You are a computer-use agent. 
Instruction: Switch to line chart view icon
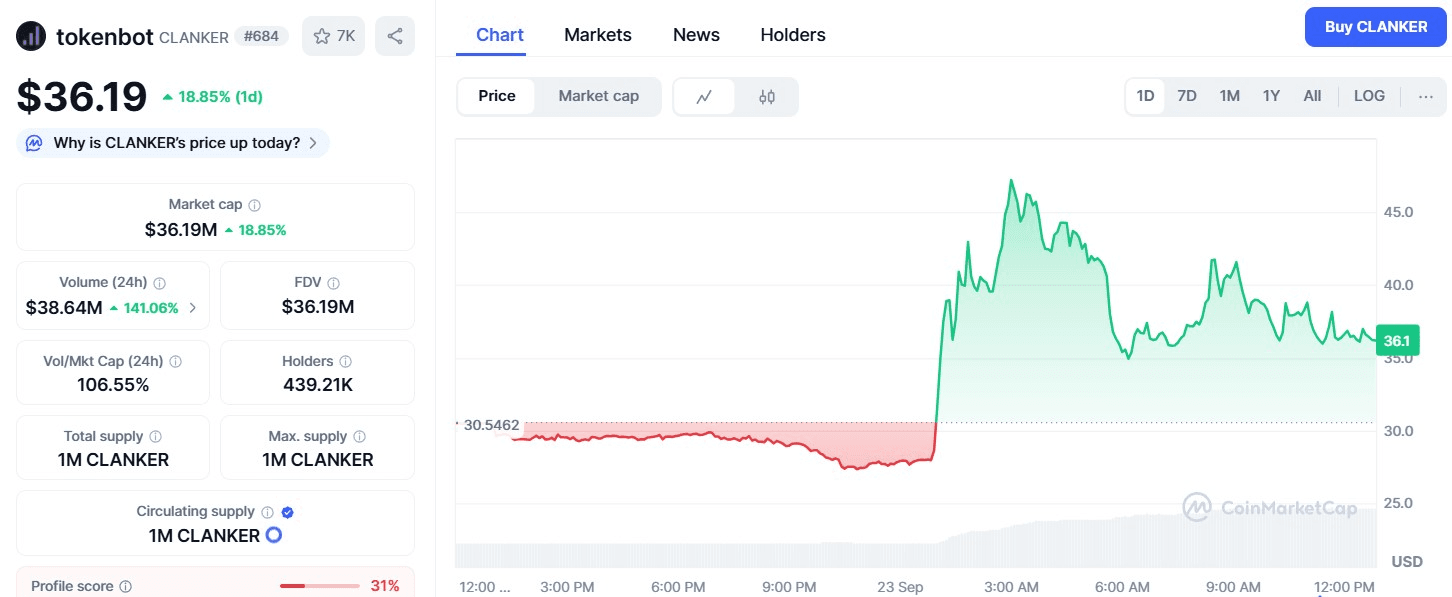[x=704, y=97]
